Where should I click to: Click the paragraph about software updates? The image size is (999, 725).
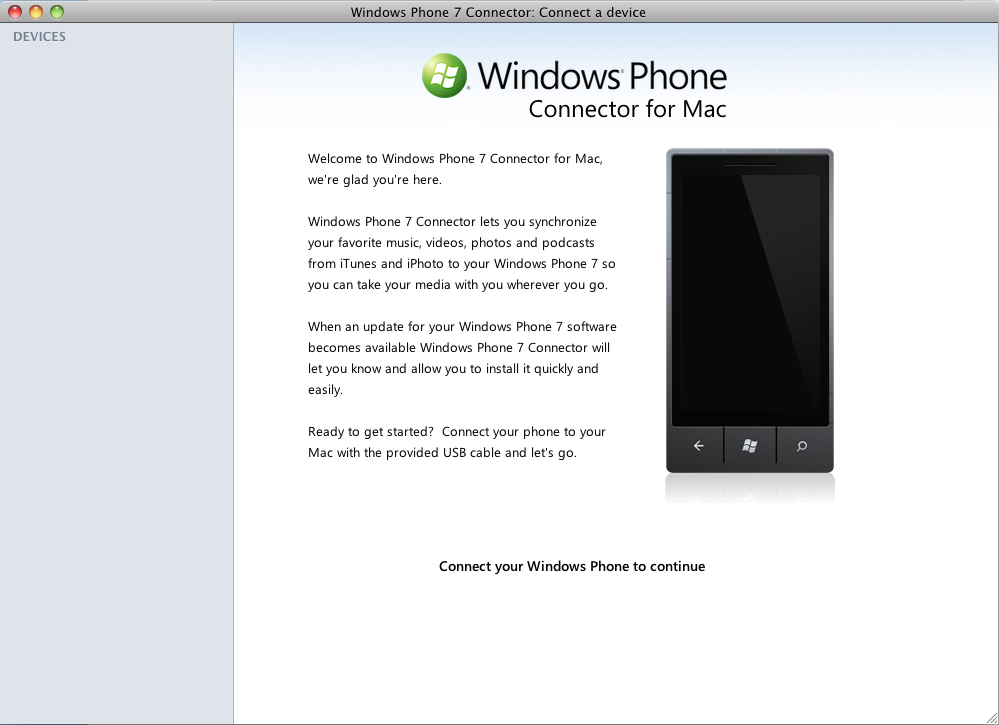point(462,358)
